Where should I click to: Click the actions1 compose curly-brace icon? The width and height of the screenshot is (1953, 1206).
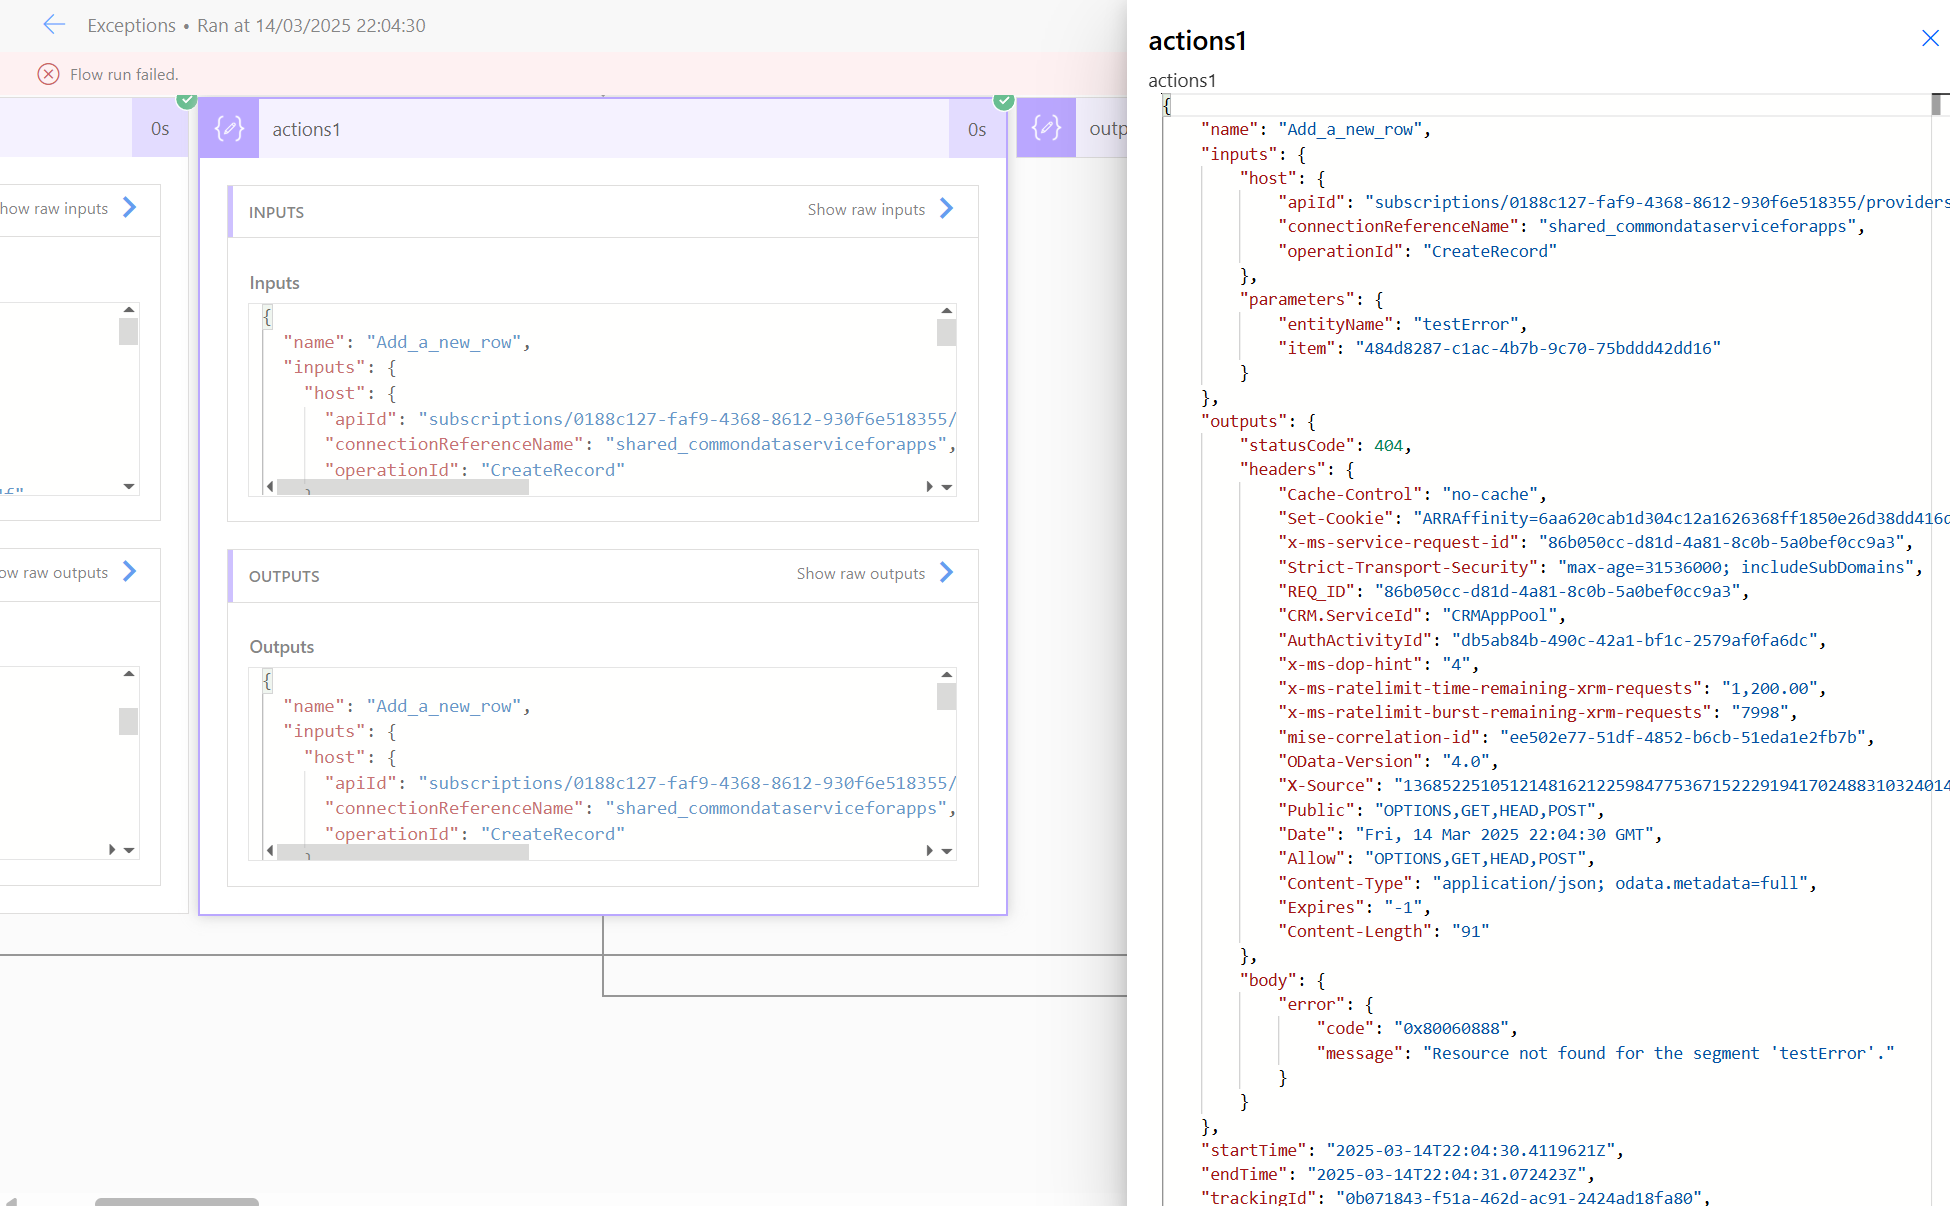(229, 129)
